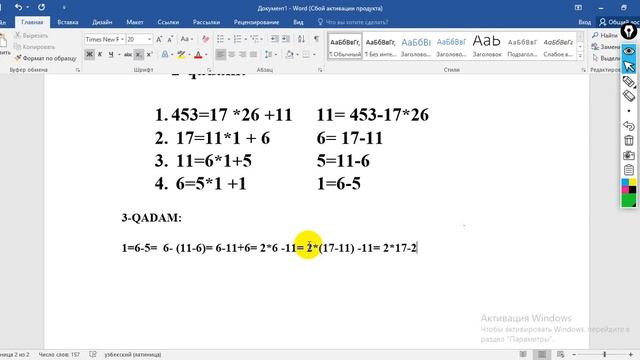
Task: Toggle Underline (Ч) formatting
Action: click(111, 54)
